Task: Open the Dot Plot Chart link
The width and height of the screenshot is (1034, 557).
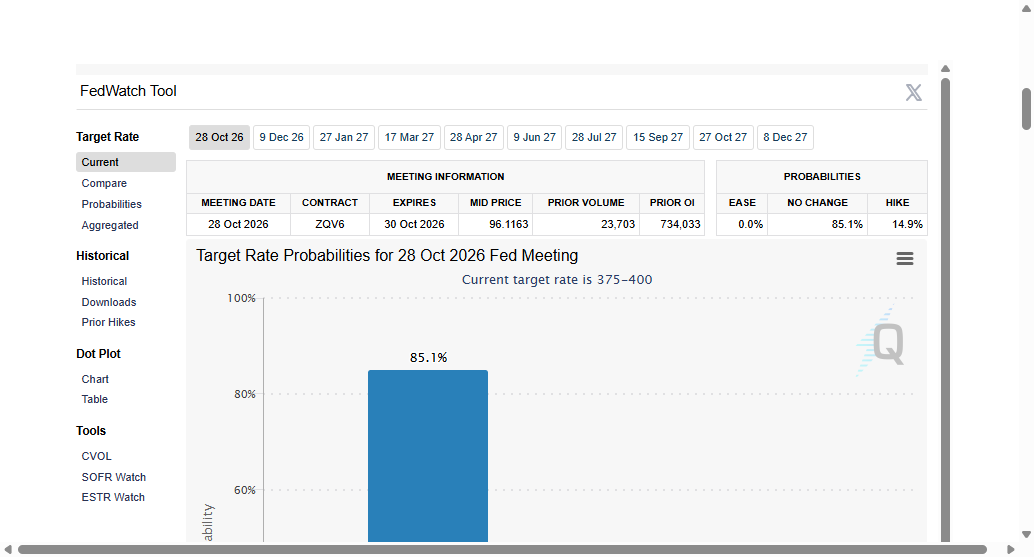Action: point(95,379)
